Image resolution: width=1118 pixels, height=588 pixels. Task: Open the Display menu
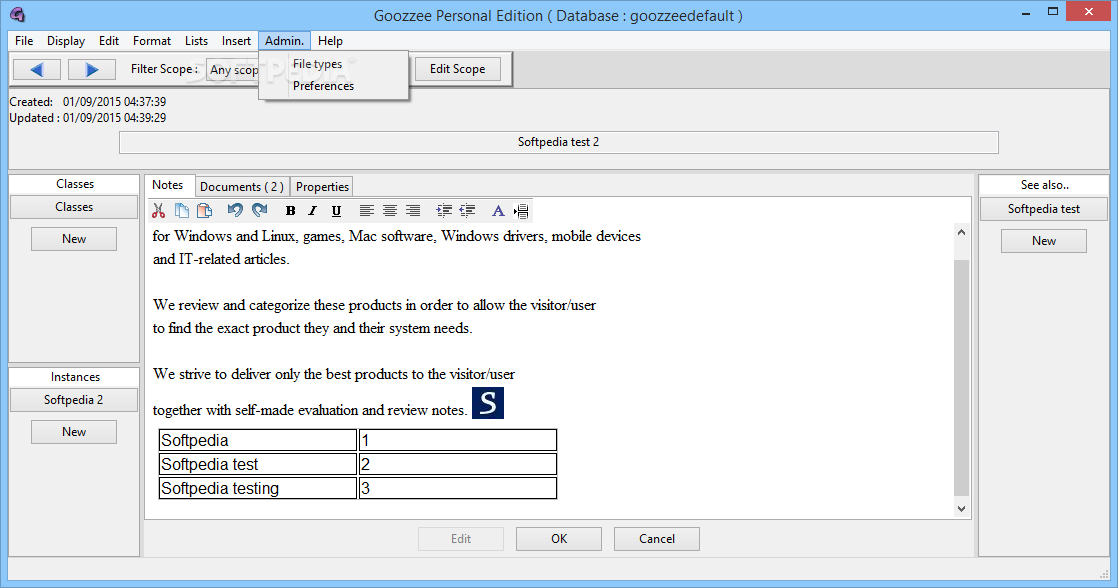(x=66, y=41)
